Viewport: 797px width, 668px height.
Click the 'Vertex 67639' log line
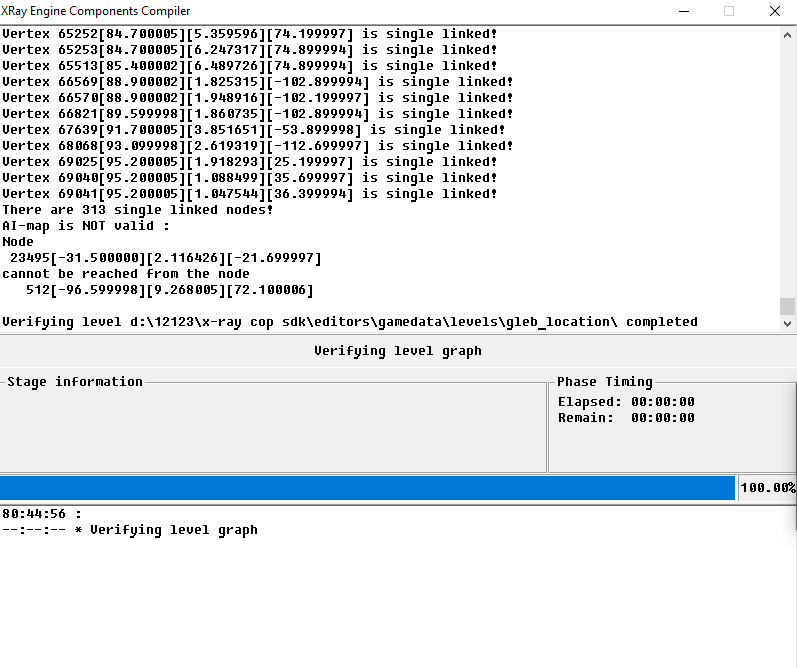[x=254, y=130]
